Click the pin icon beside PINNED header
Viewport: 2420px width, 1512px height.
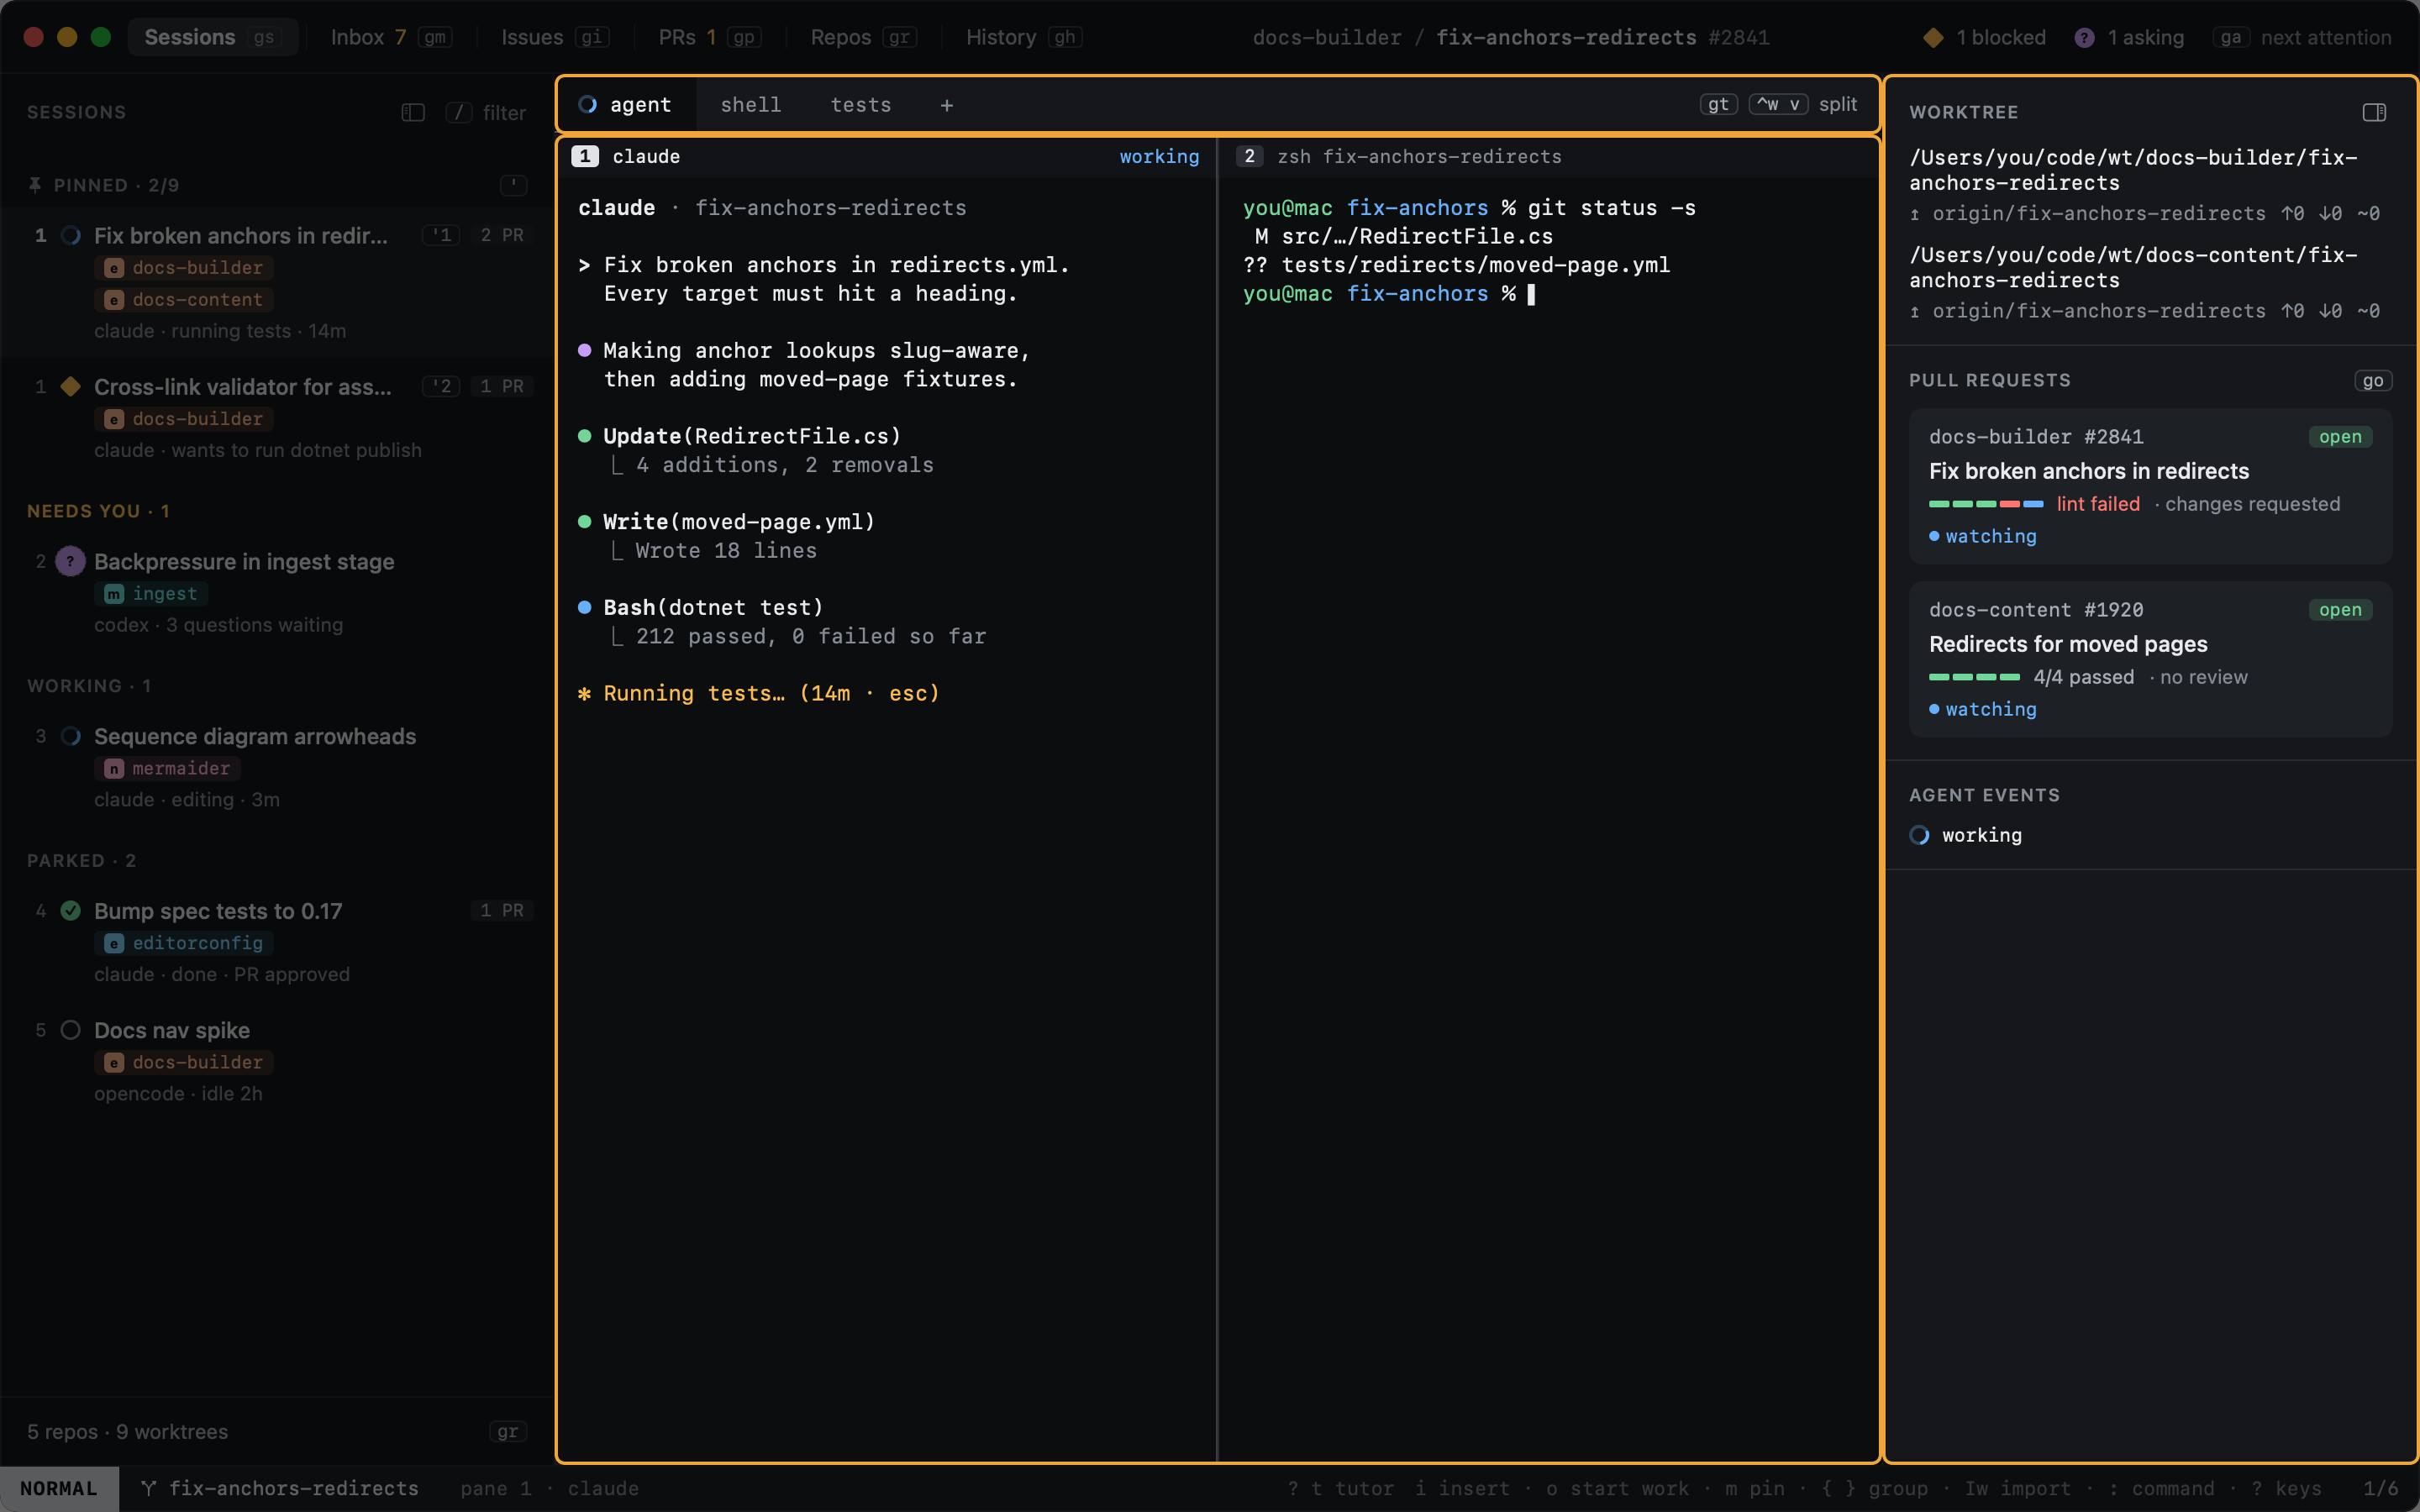(35, 185)
